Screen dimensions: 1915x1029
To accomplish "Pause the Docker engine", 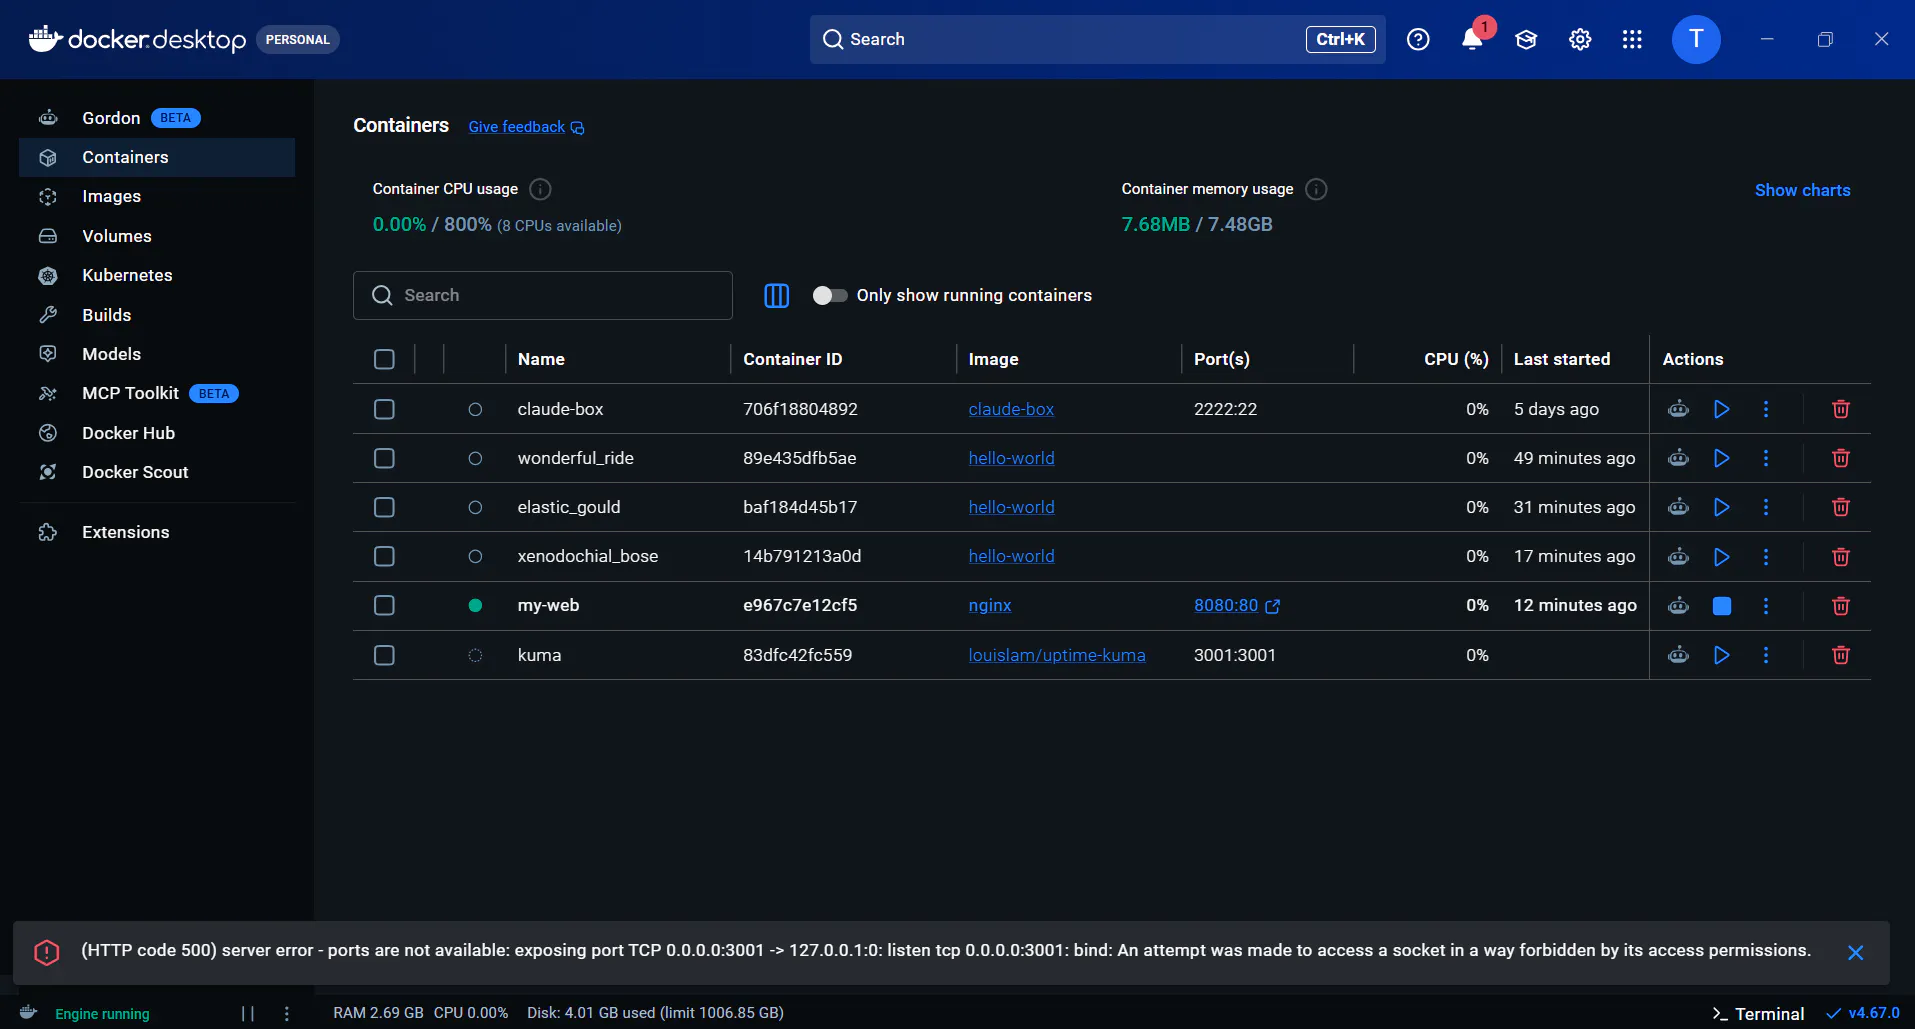I will pos(248,1014).
